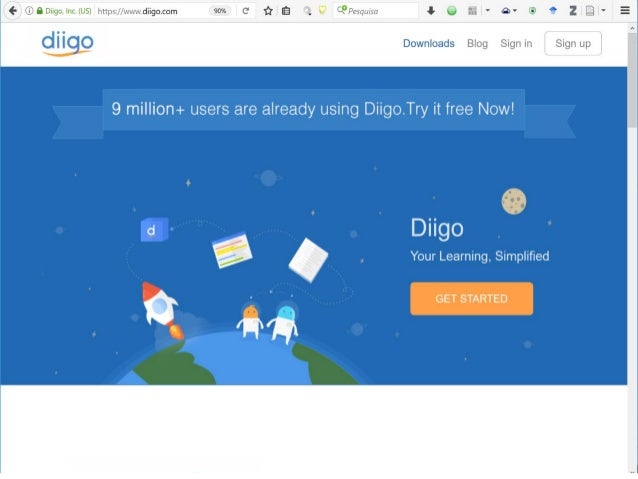The width and height of the screenshot is (638, 479).
Task: Click the vertical scrollbar thumb
Action: click(632, 81)
